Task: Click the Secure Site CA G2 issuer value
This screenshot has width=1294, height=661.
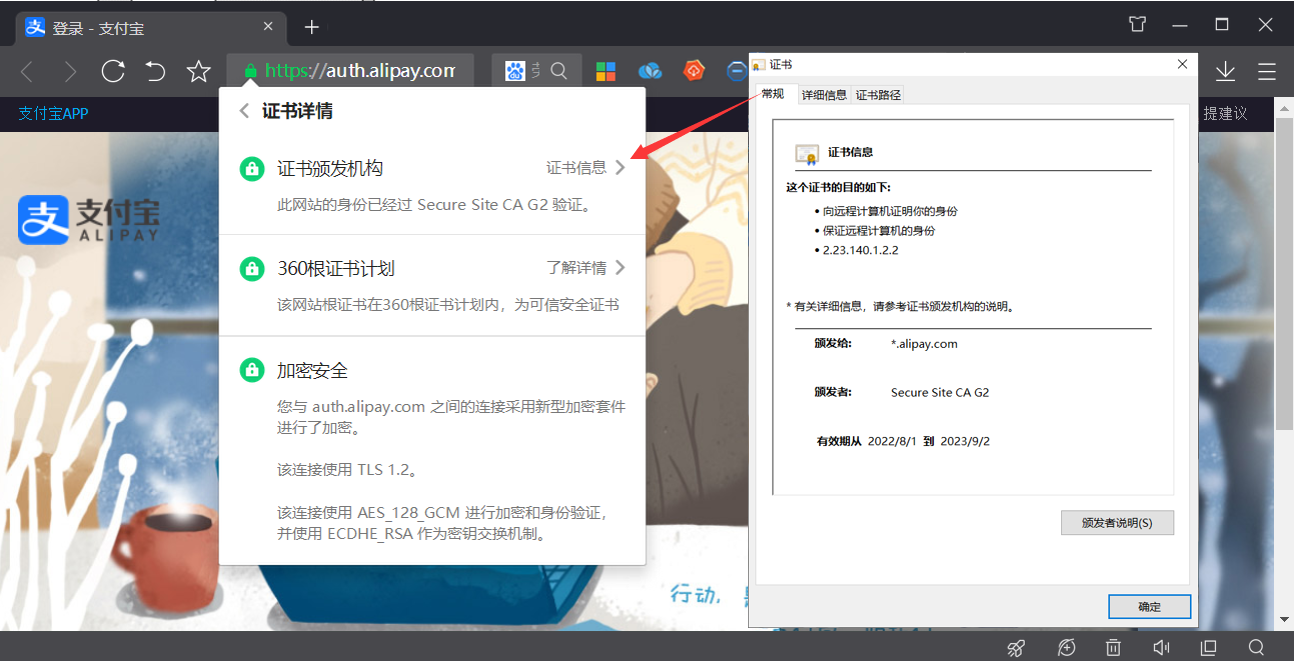Action: pyautogui.click(x=940, y=392)
